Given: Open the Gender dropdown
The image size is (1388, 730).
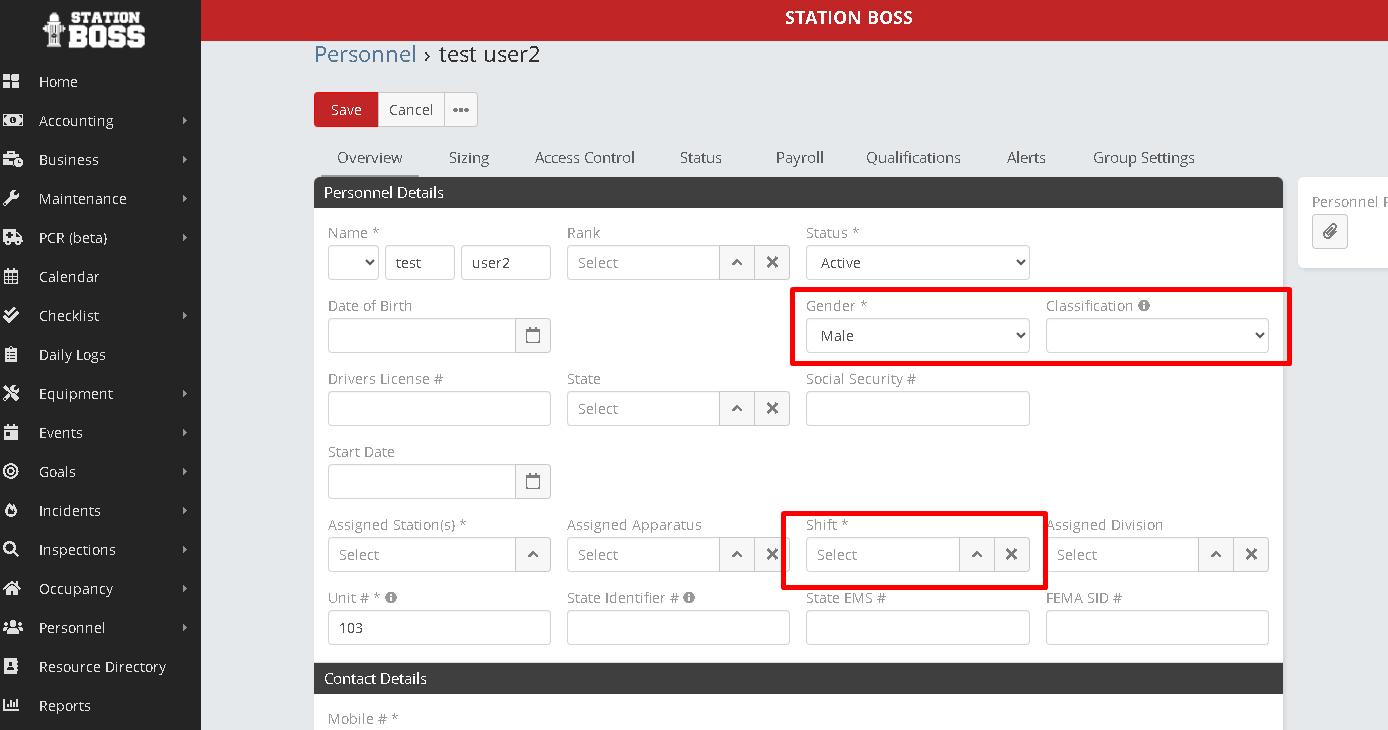Looking at the screenshot, I should click(917, 336).
